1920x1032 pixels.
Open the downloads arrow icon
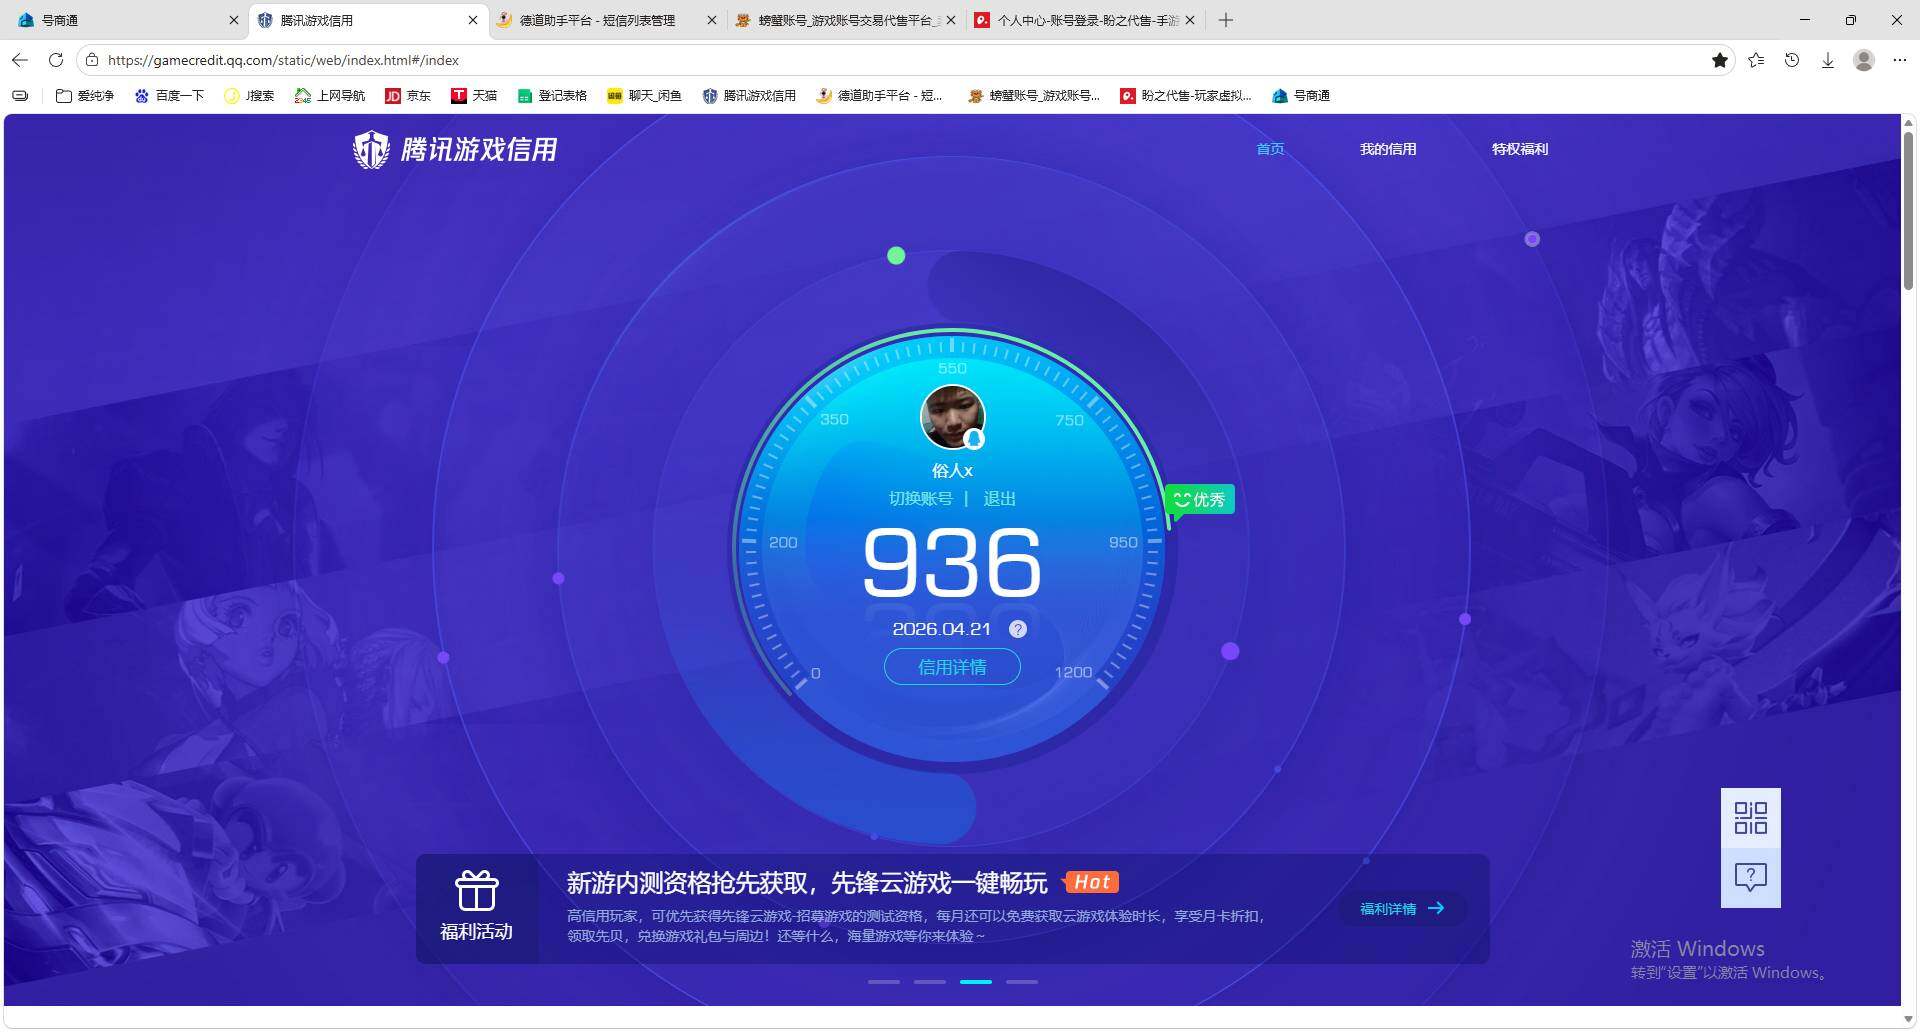(1828, 60)
